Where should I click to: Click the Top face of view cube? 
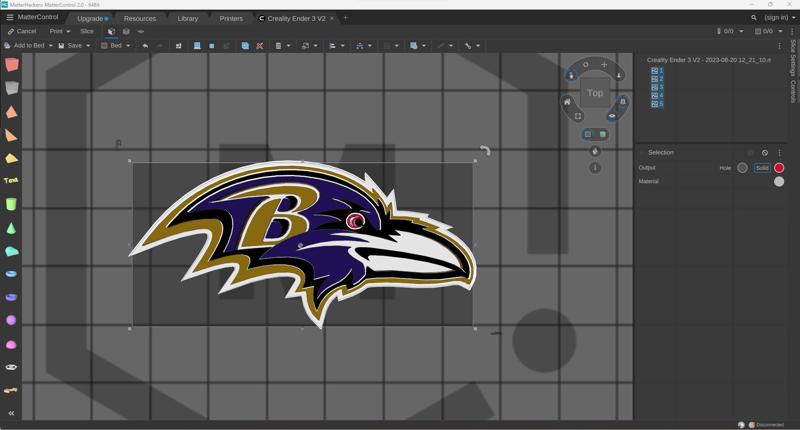click(x=595, y=93)
